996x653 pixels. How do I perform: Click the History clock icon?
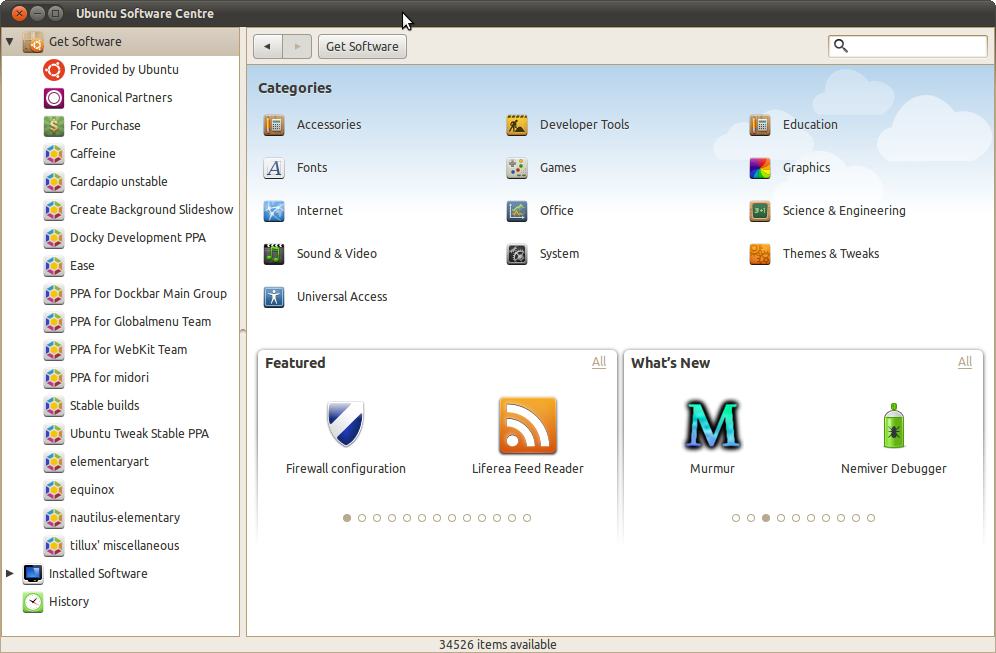[x=33, y=602]
